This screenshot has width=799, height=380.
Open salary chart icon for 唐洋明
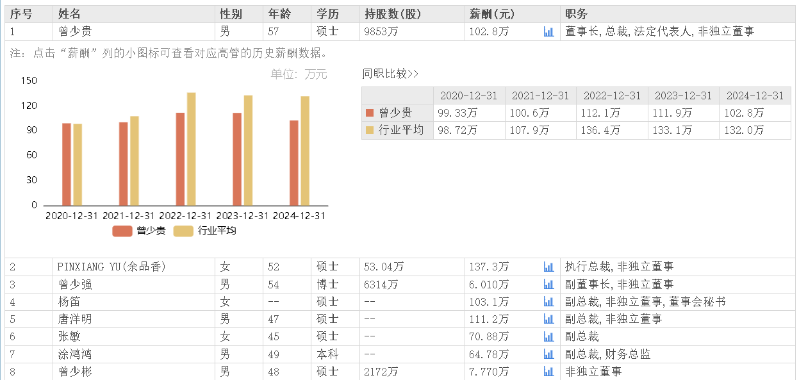548,319
